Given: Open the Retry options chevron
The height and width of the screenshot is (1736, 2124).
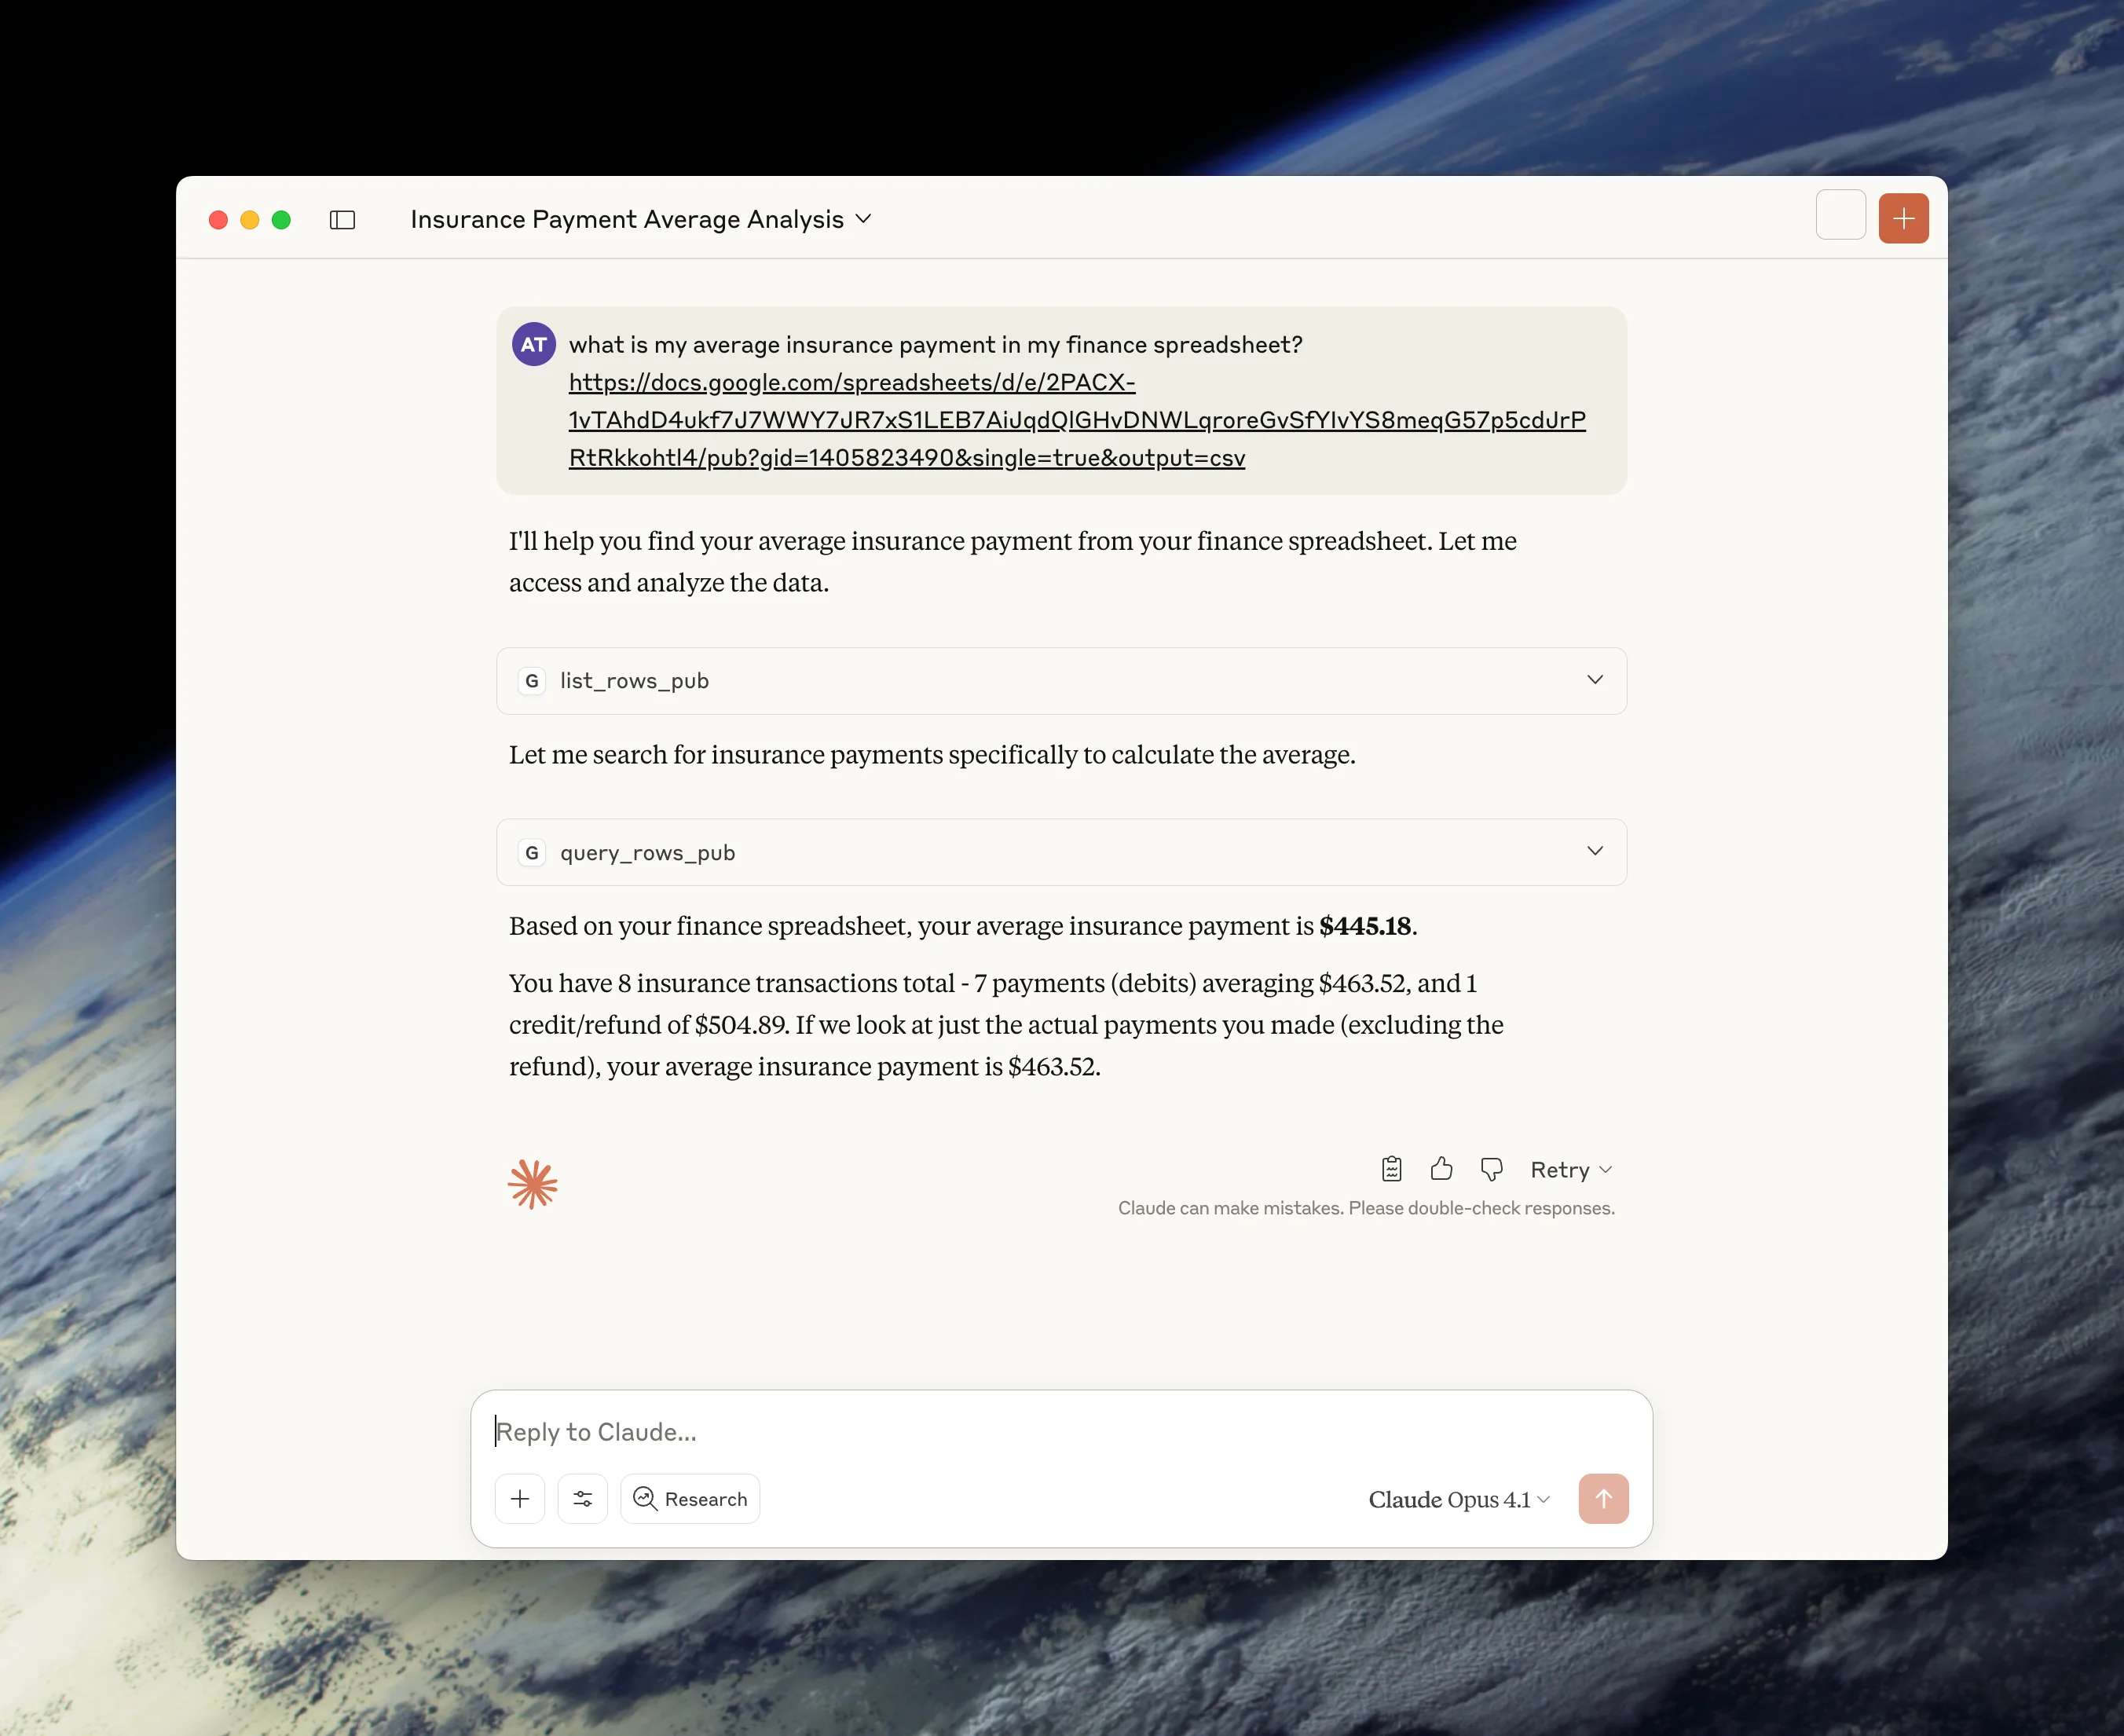Looking at the screenshot, I should pyautogui.click(x=1605, y=1169).
